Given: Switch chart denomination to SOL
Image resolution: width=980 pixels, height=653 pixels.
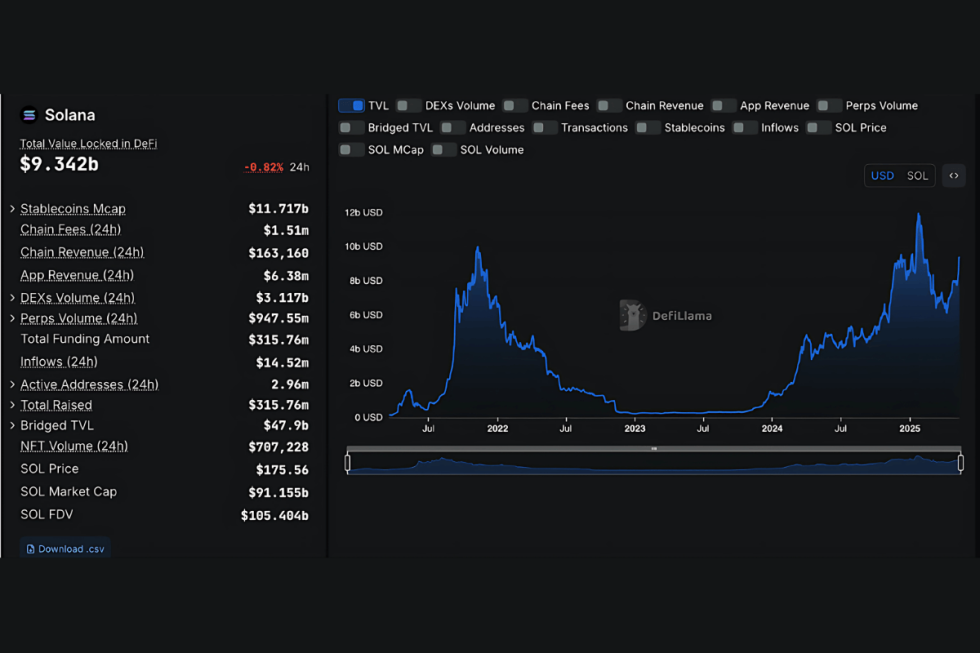Looking at the screenshot, I should pyautogui.click(x=918, y=176).
